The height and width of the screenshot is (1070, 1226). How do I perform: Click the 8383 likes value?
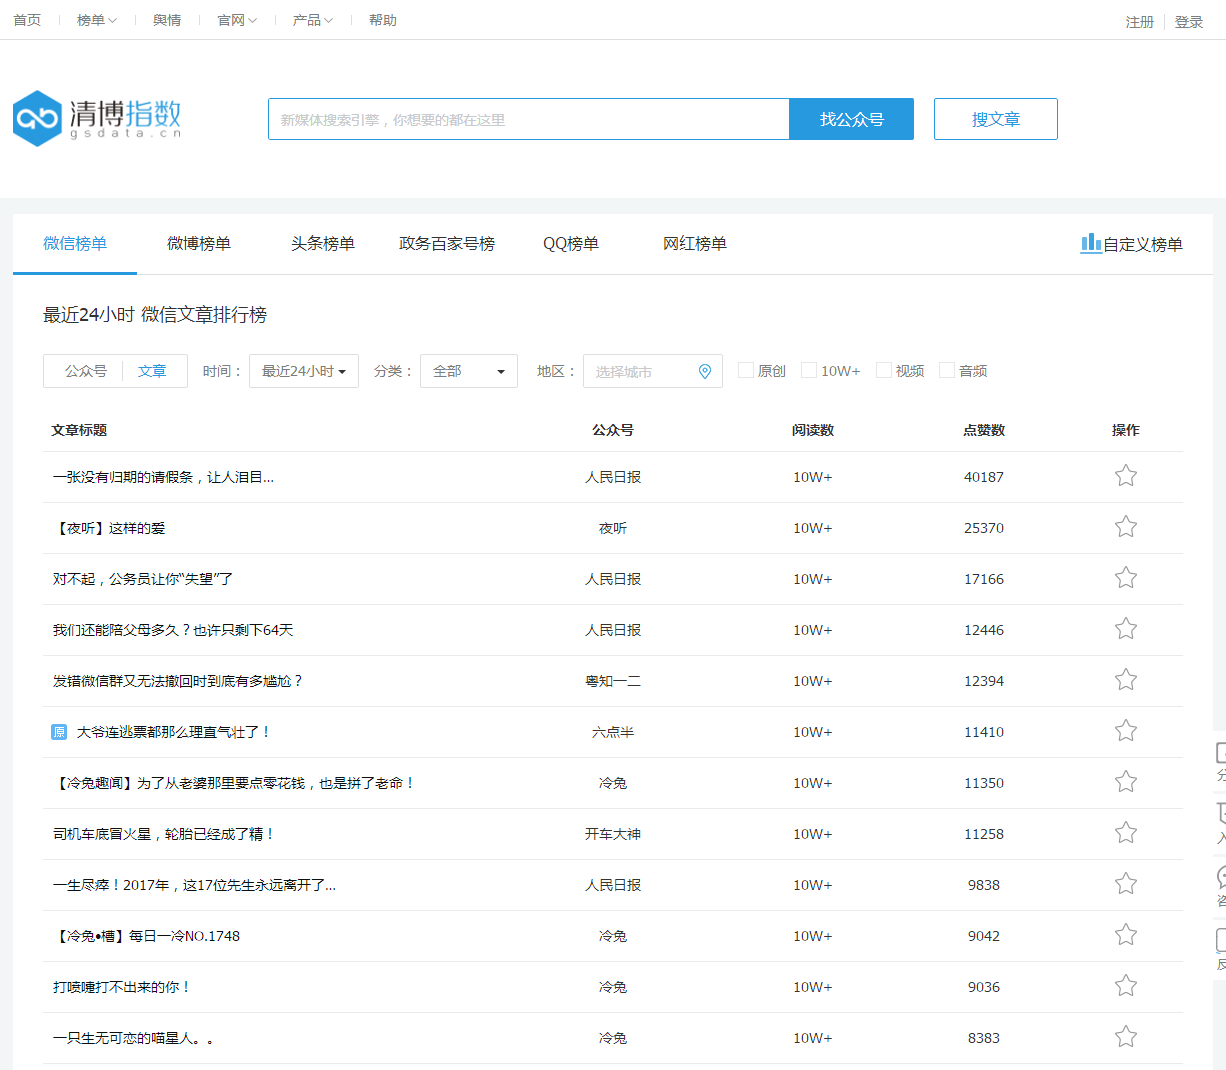984,1038
